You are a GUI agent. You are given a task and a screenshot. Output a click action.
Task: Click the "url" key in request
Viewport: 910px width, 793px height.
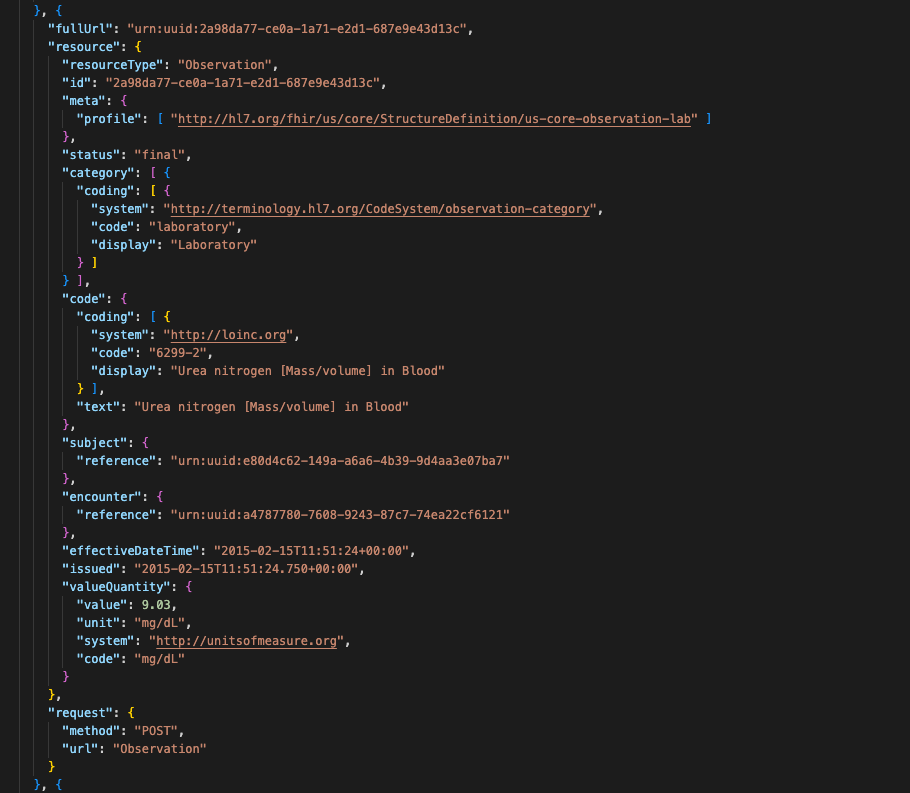[x=80, y=749]
